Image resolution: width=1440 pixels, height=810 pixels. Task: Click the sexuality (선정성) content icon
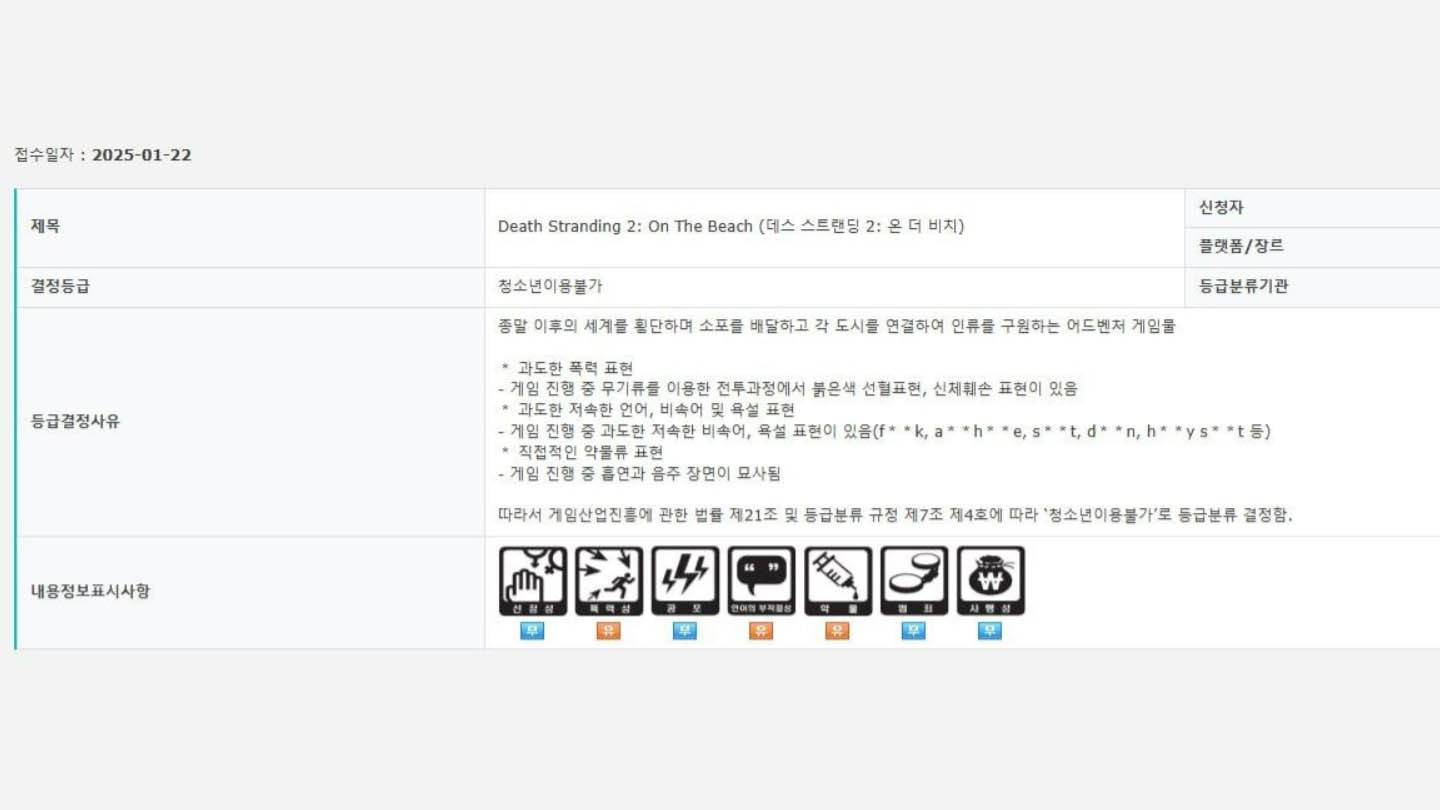(x=533, y=581)
